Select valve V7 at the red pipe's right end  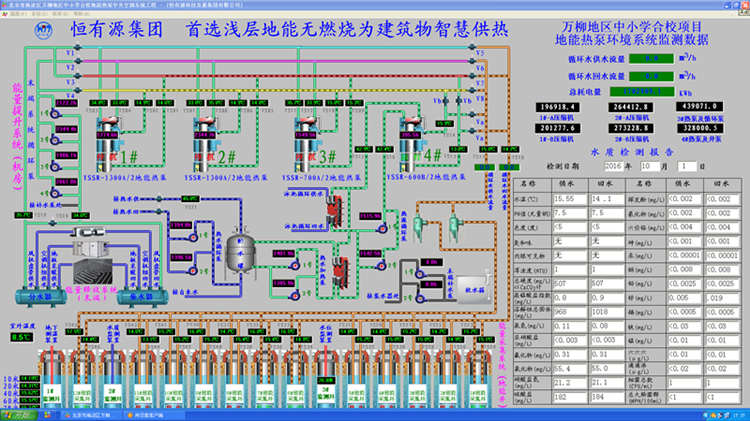point(472,76)
